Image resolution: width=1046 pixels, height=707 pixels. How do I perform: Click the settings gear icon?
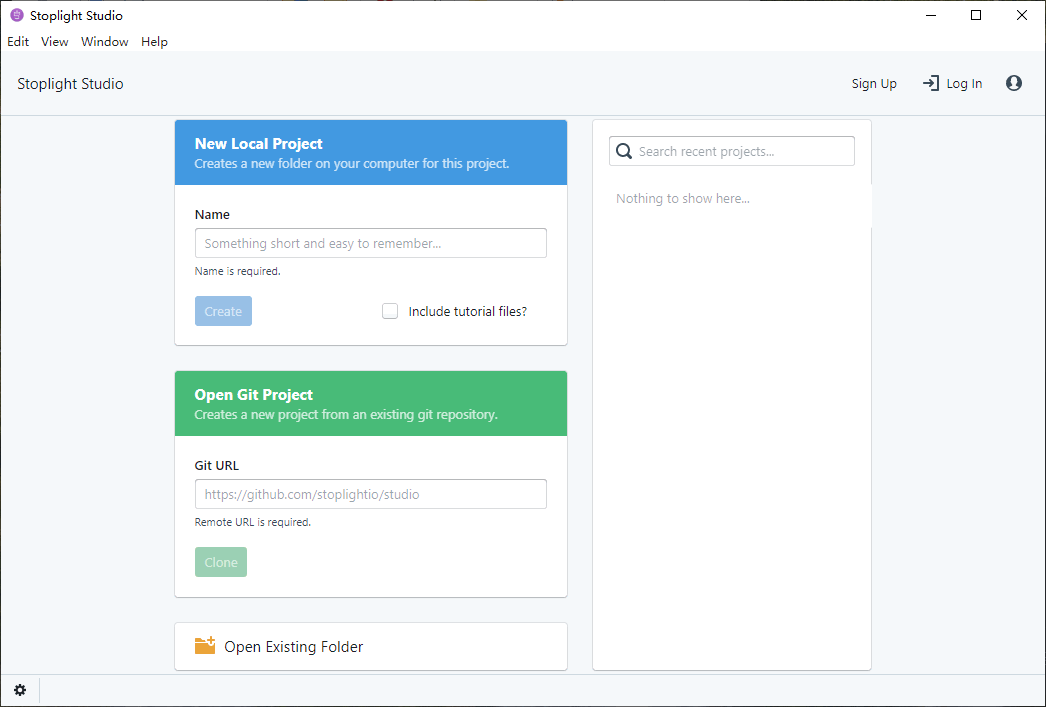(x=20, y=690)
